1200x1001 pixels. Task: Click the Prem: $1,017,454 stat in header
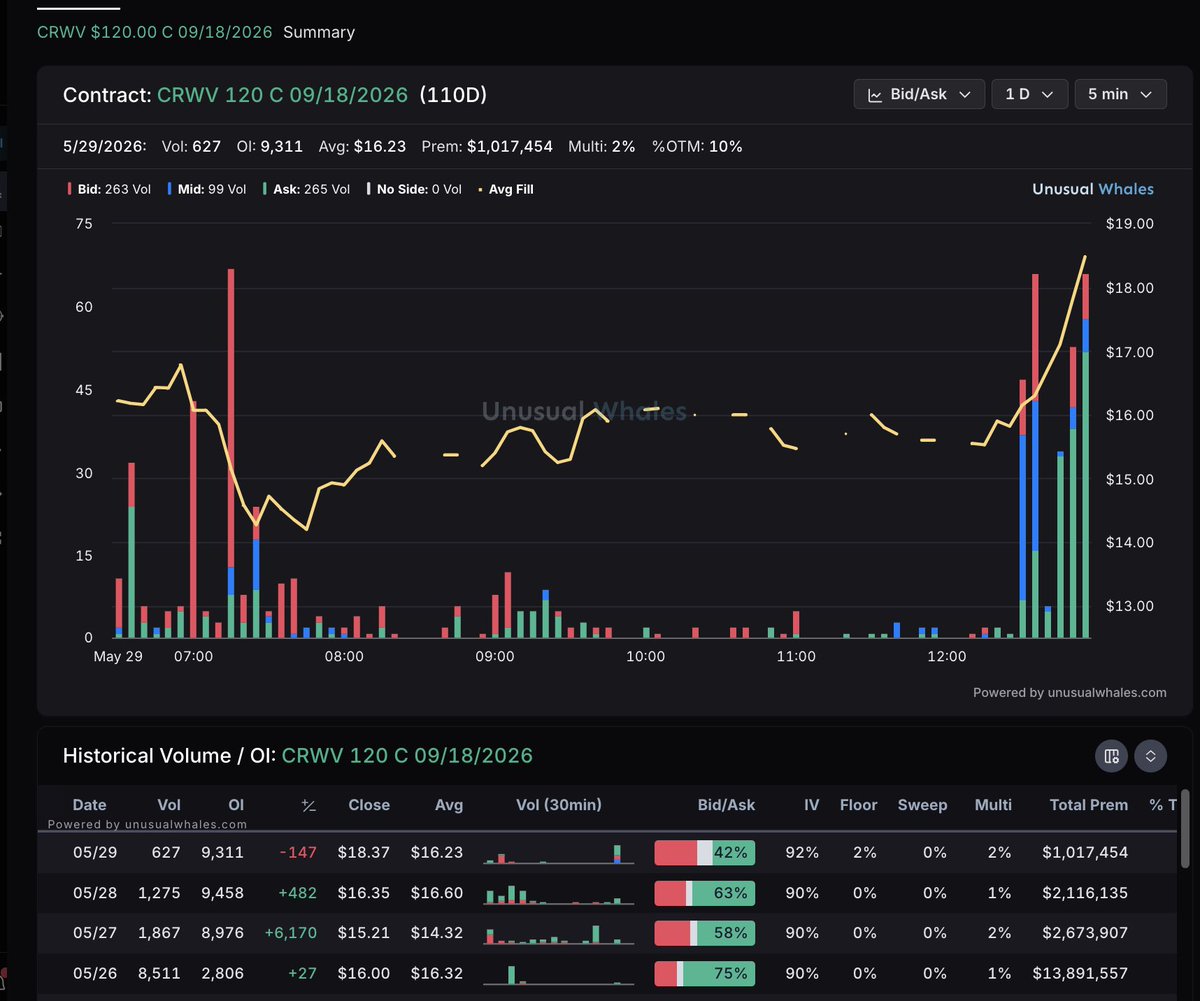click(487, 146)
